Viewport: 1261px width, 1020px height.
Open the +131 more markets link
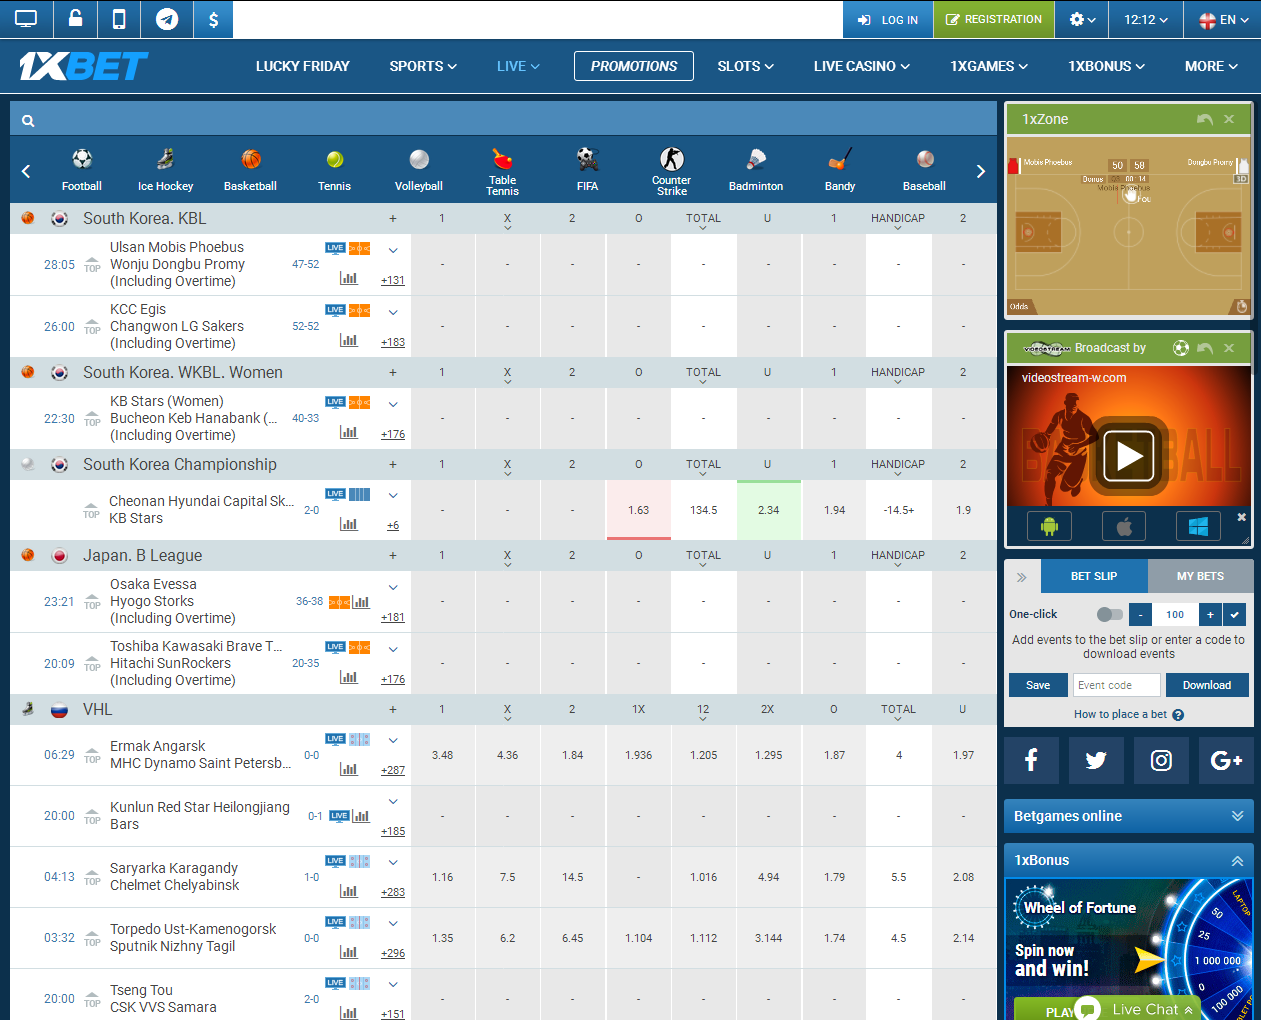[x=393, y=280]
